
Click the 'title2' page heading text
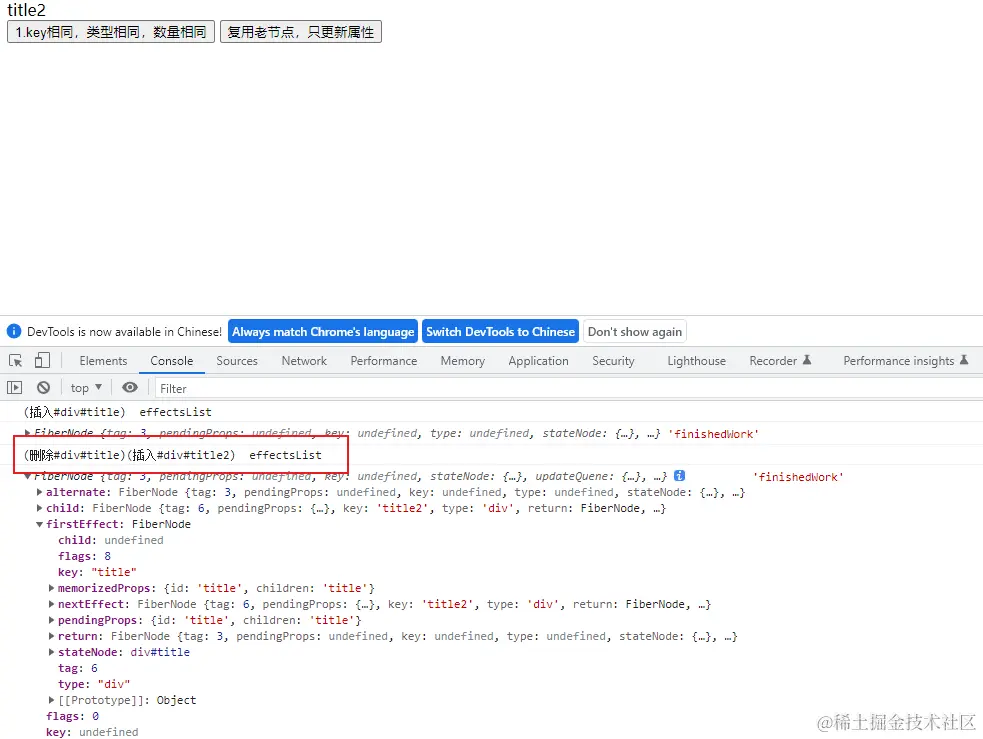click(26, 10)
